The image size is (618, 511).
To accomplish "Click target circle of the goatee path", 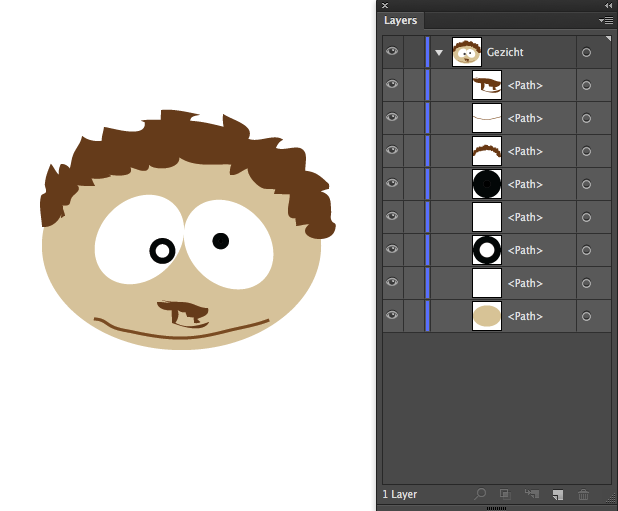I will click(x=586, y=85).
